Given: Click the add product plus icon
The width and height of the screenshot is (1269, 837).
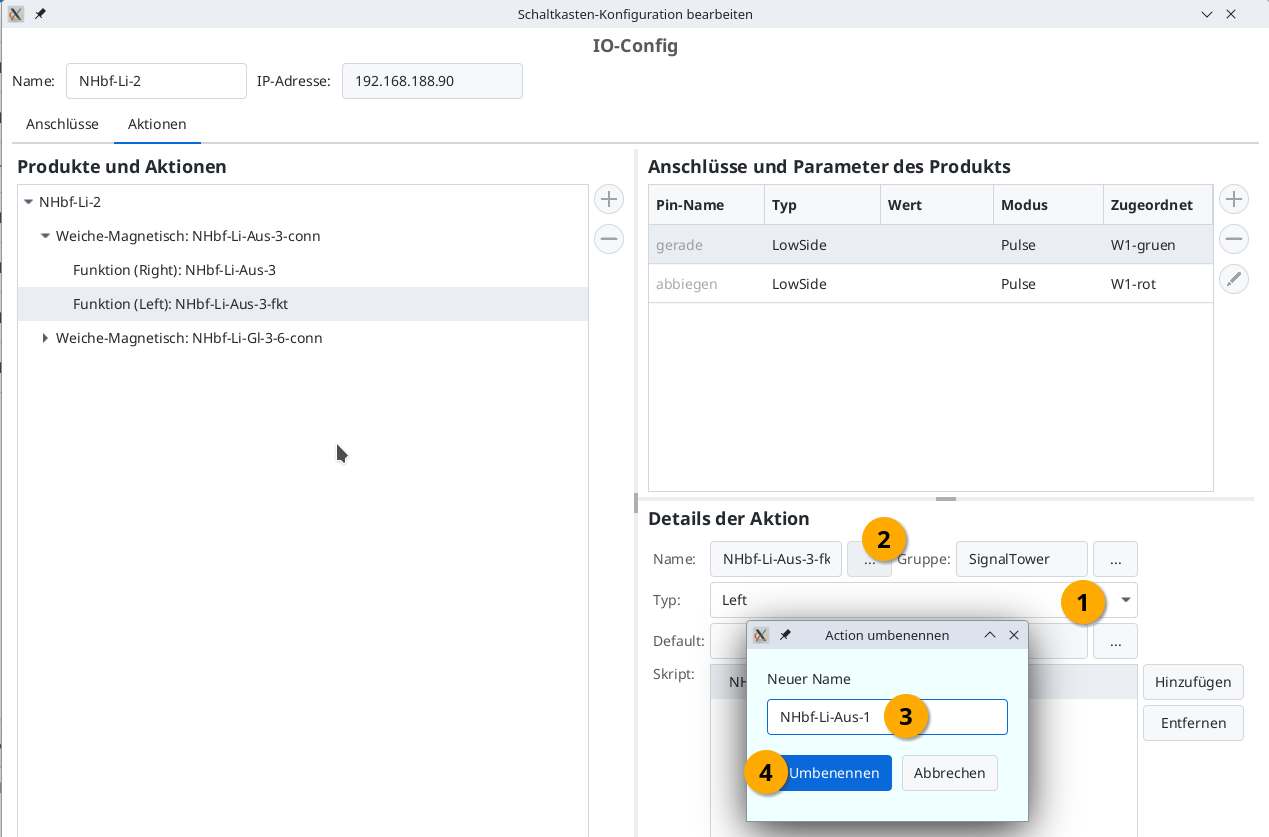Looking at the screenshot, I should click(x=609, y=199).
